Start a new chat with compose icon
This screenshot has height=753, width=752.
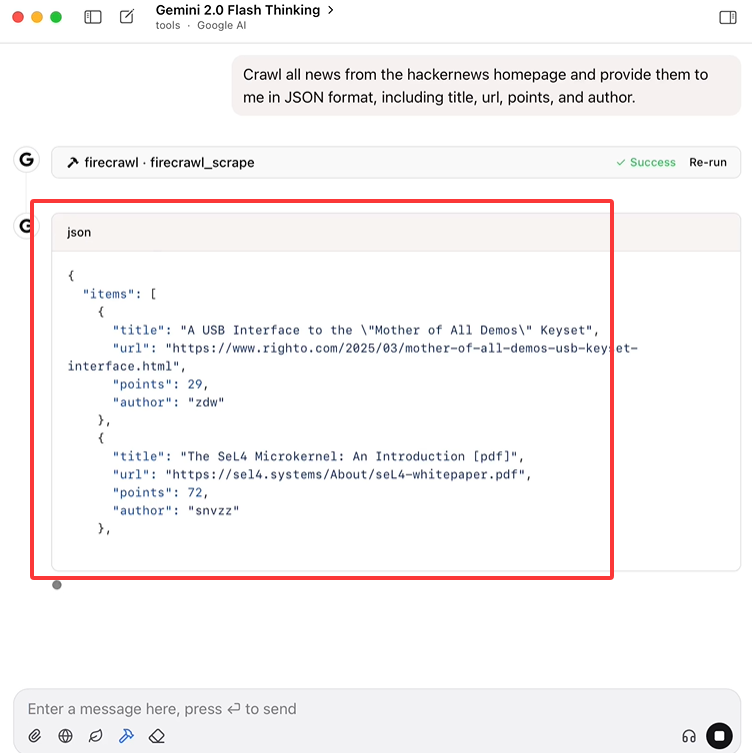tap(127, 17)
